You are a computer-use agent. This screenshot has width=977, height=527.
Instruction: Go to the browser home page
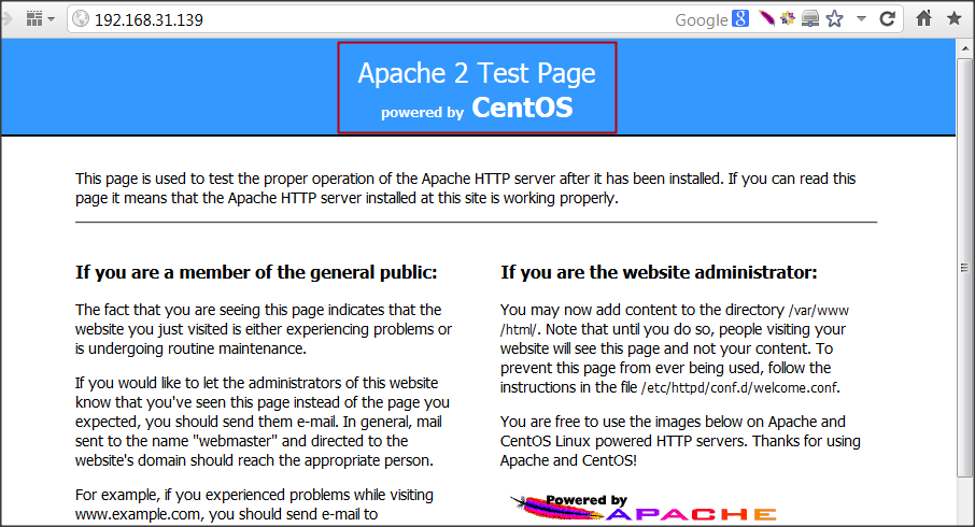923,18
